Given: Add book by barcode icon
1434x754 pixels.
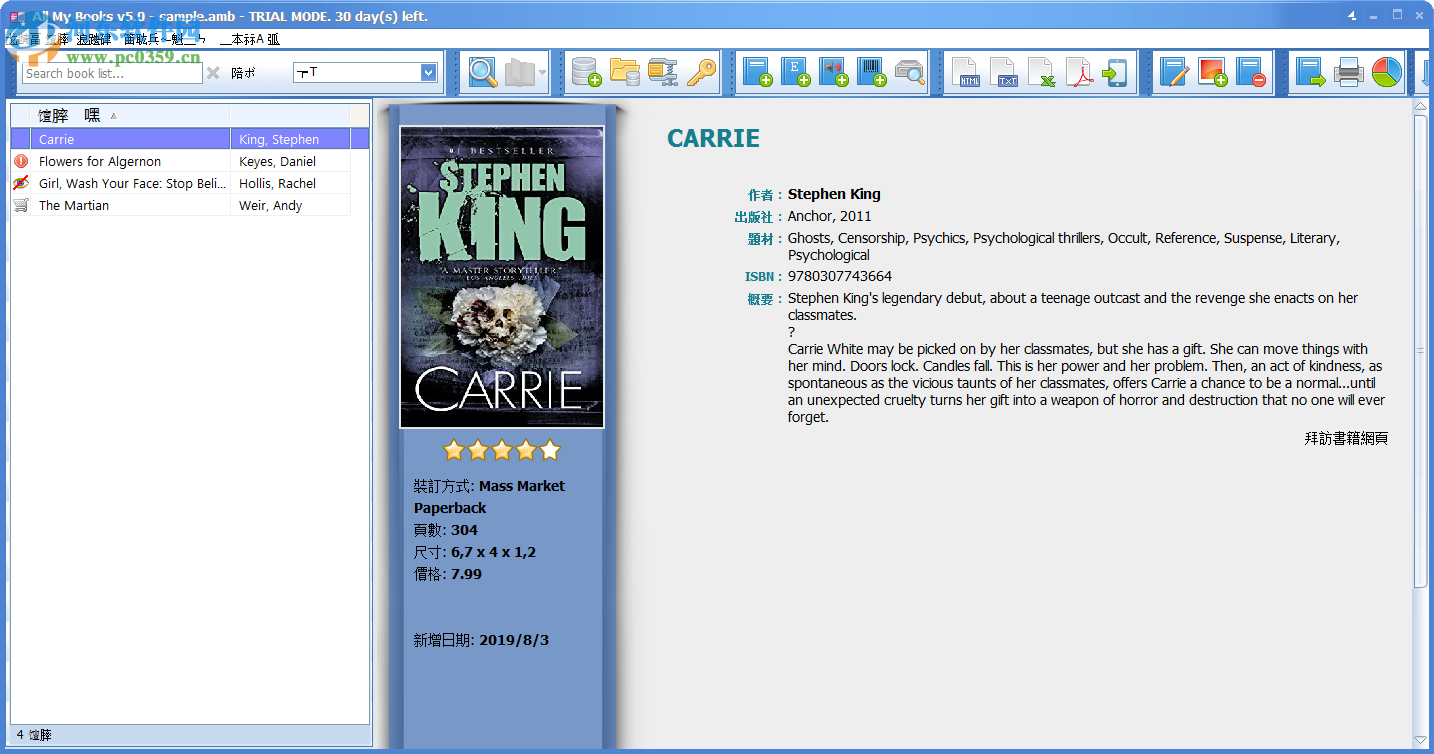Looking at the screenshot, I should pos(871,72).
